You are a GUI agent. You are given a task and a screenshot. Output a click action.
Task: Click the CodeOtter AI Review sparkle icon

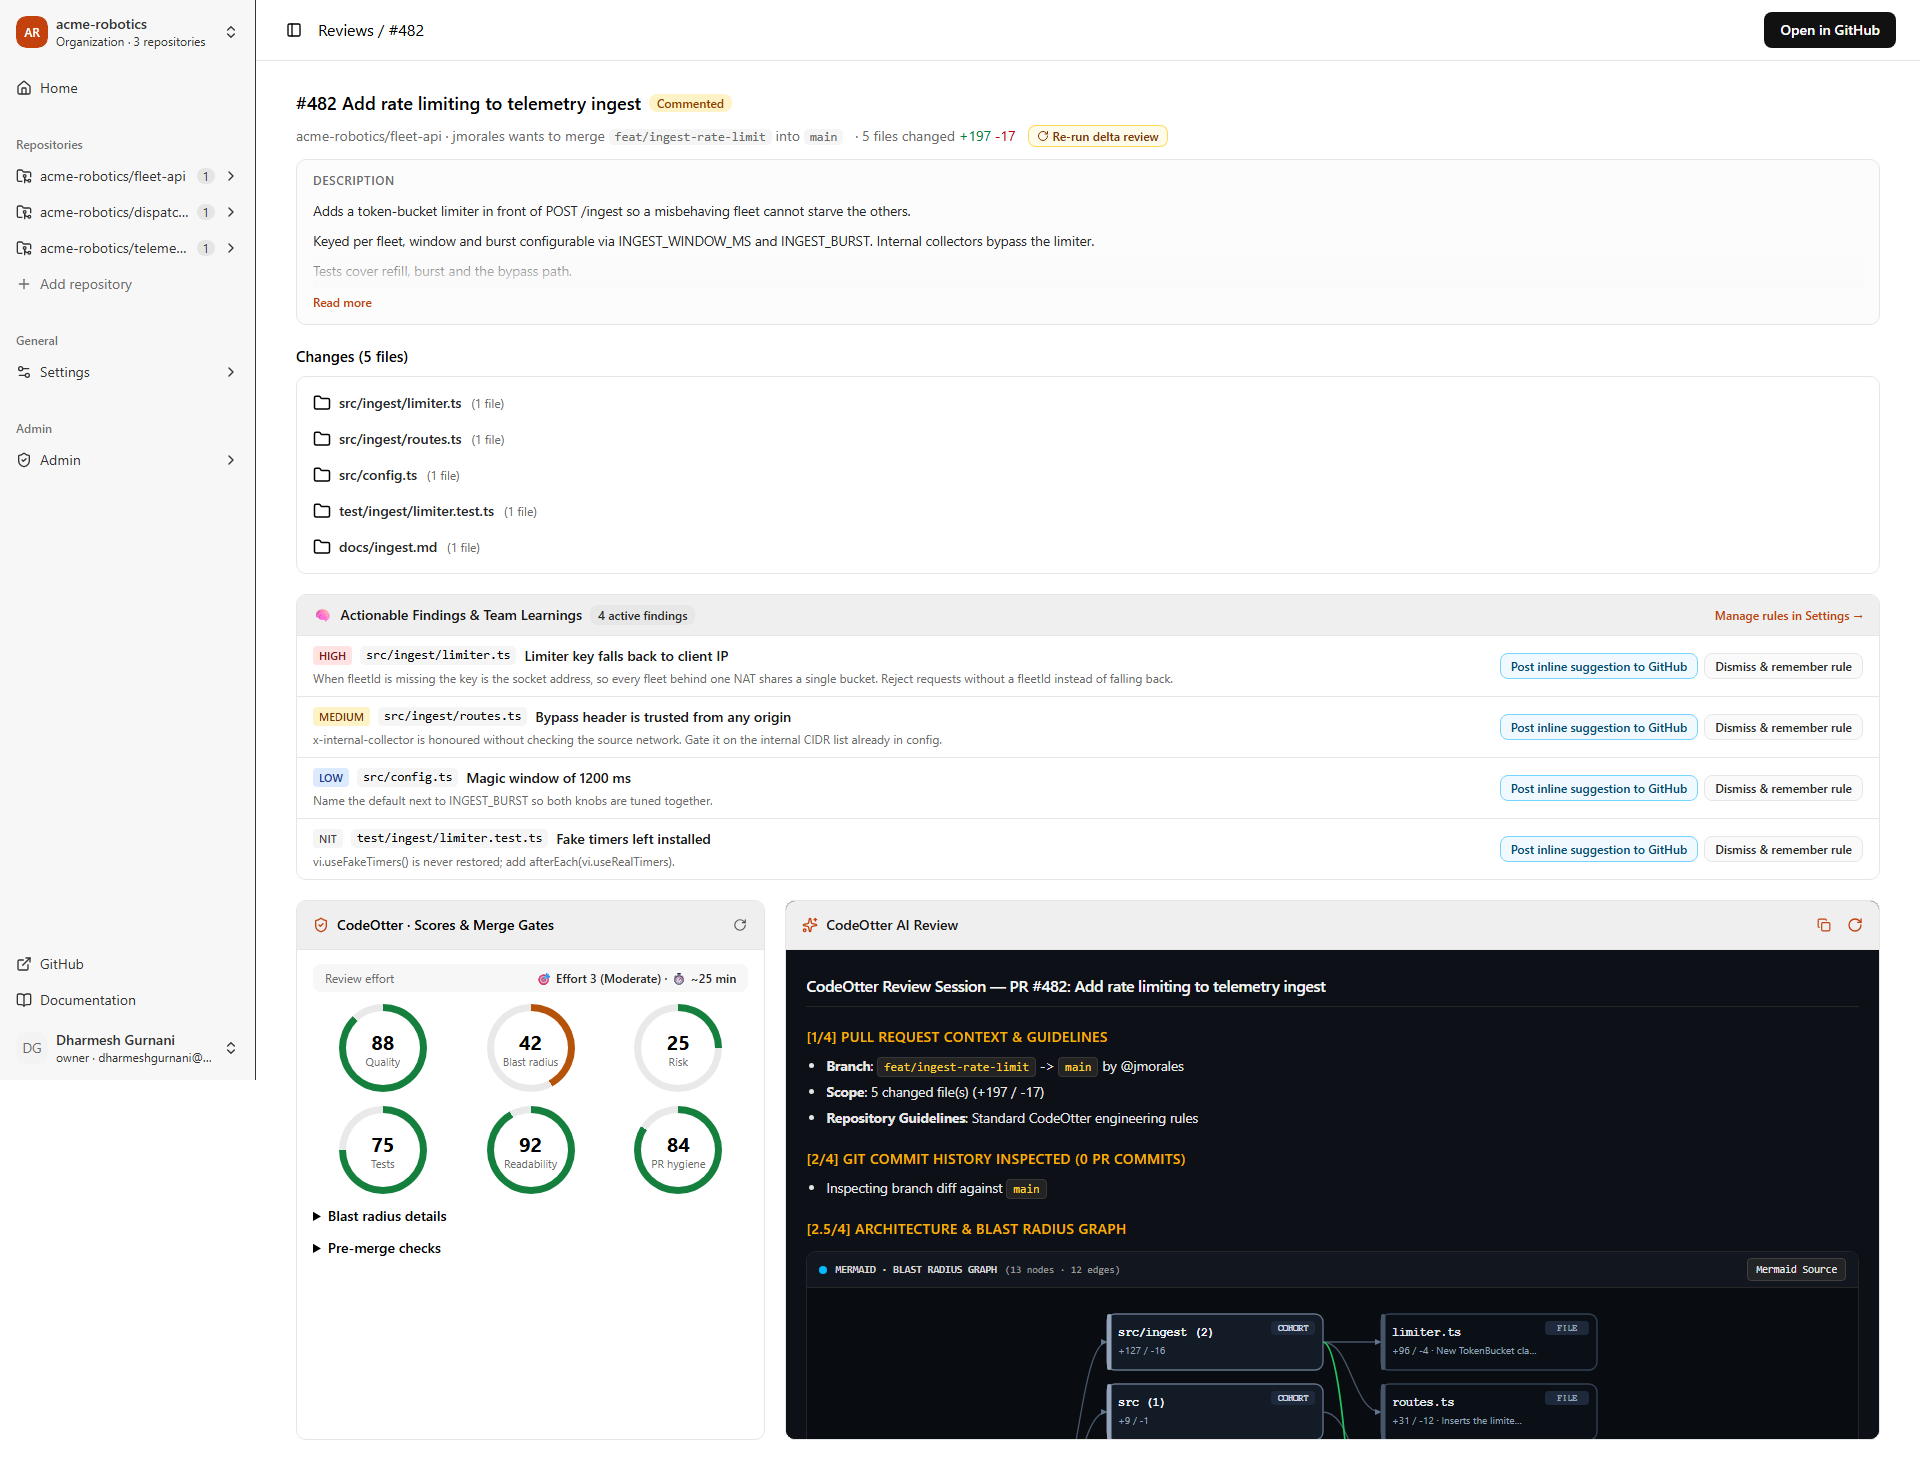[810, 925]
